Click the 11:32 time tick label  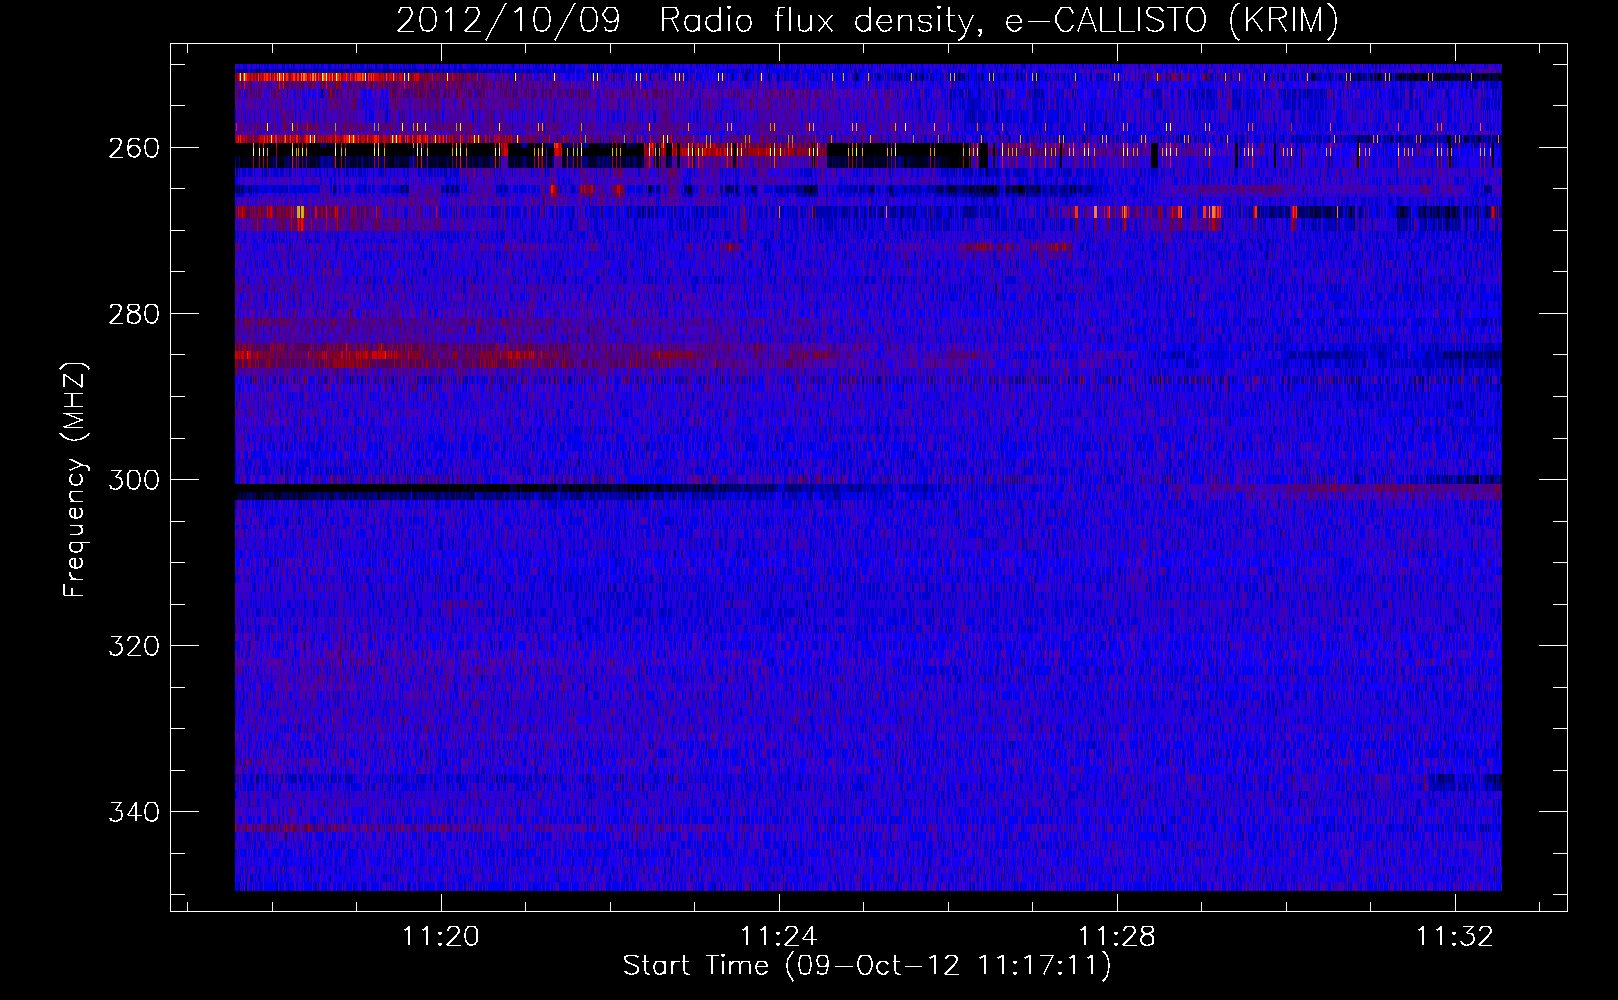(x=1454, y=937)
